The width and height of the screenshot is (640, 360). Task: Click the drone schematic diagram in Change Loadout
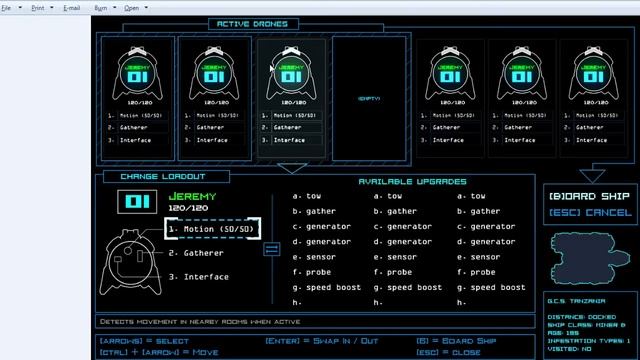click(x=131, y=262)
